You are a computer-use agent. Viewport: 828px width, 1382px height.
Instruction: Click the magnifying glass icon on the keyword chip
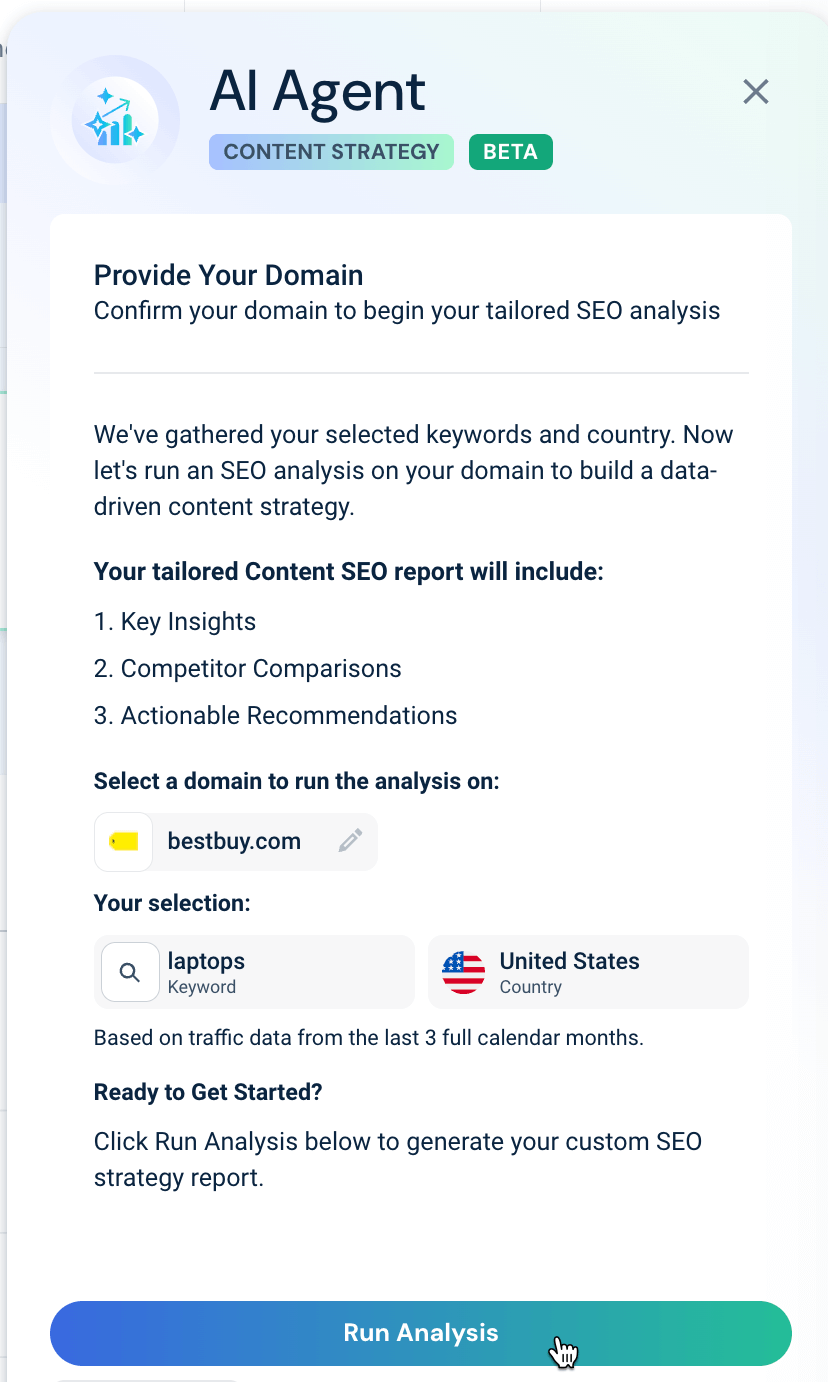129,971
